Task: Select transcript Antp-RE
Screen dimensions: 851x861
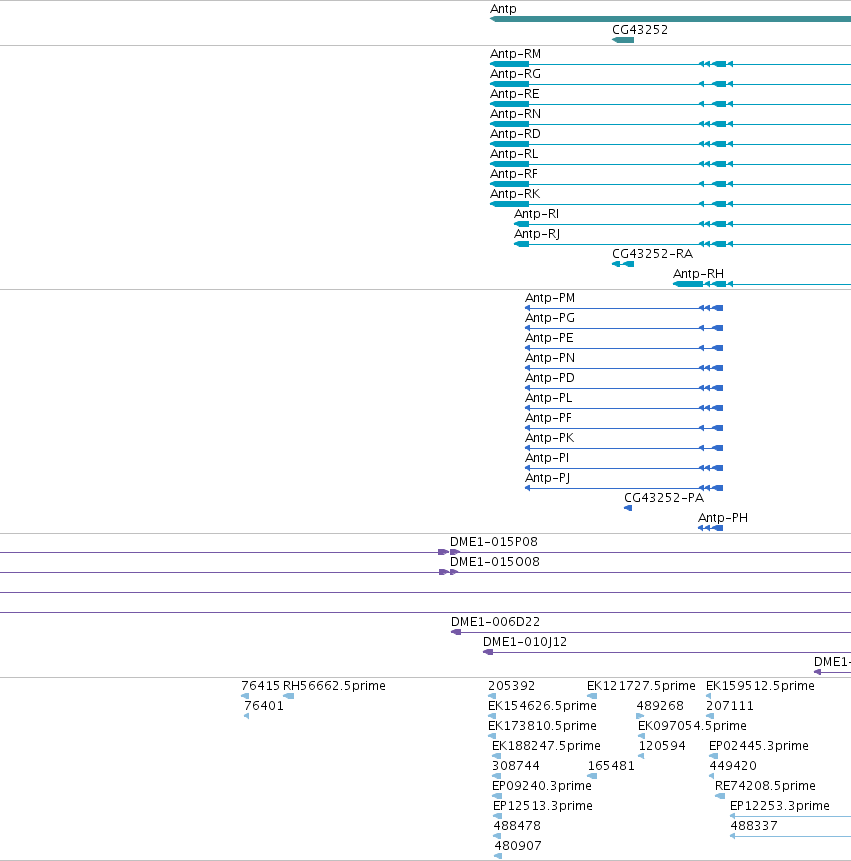Action: [514, 94]
